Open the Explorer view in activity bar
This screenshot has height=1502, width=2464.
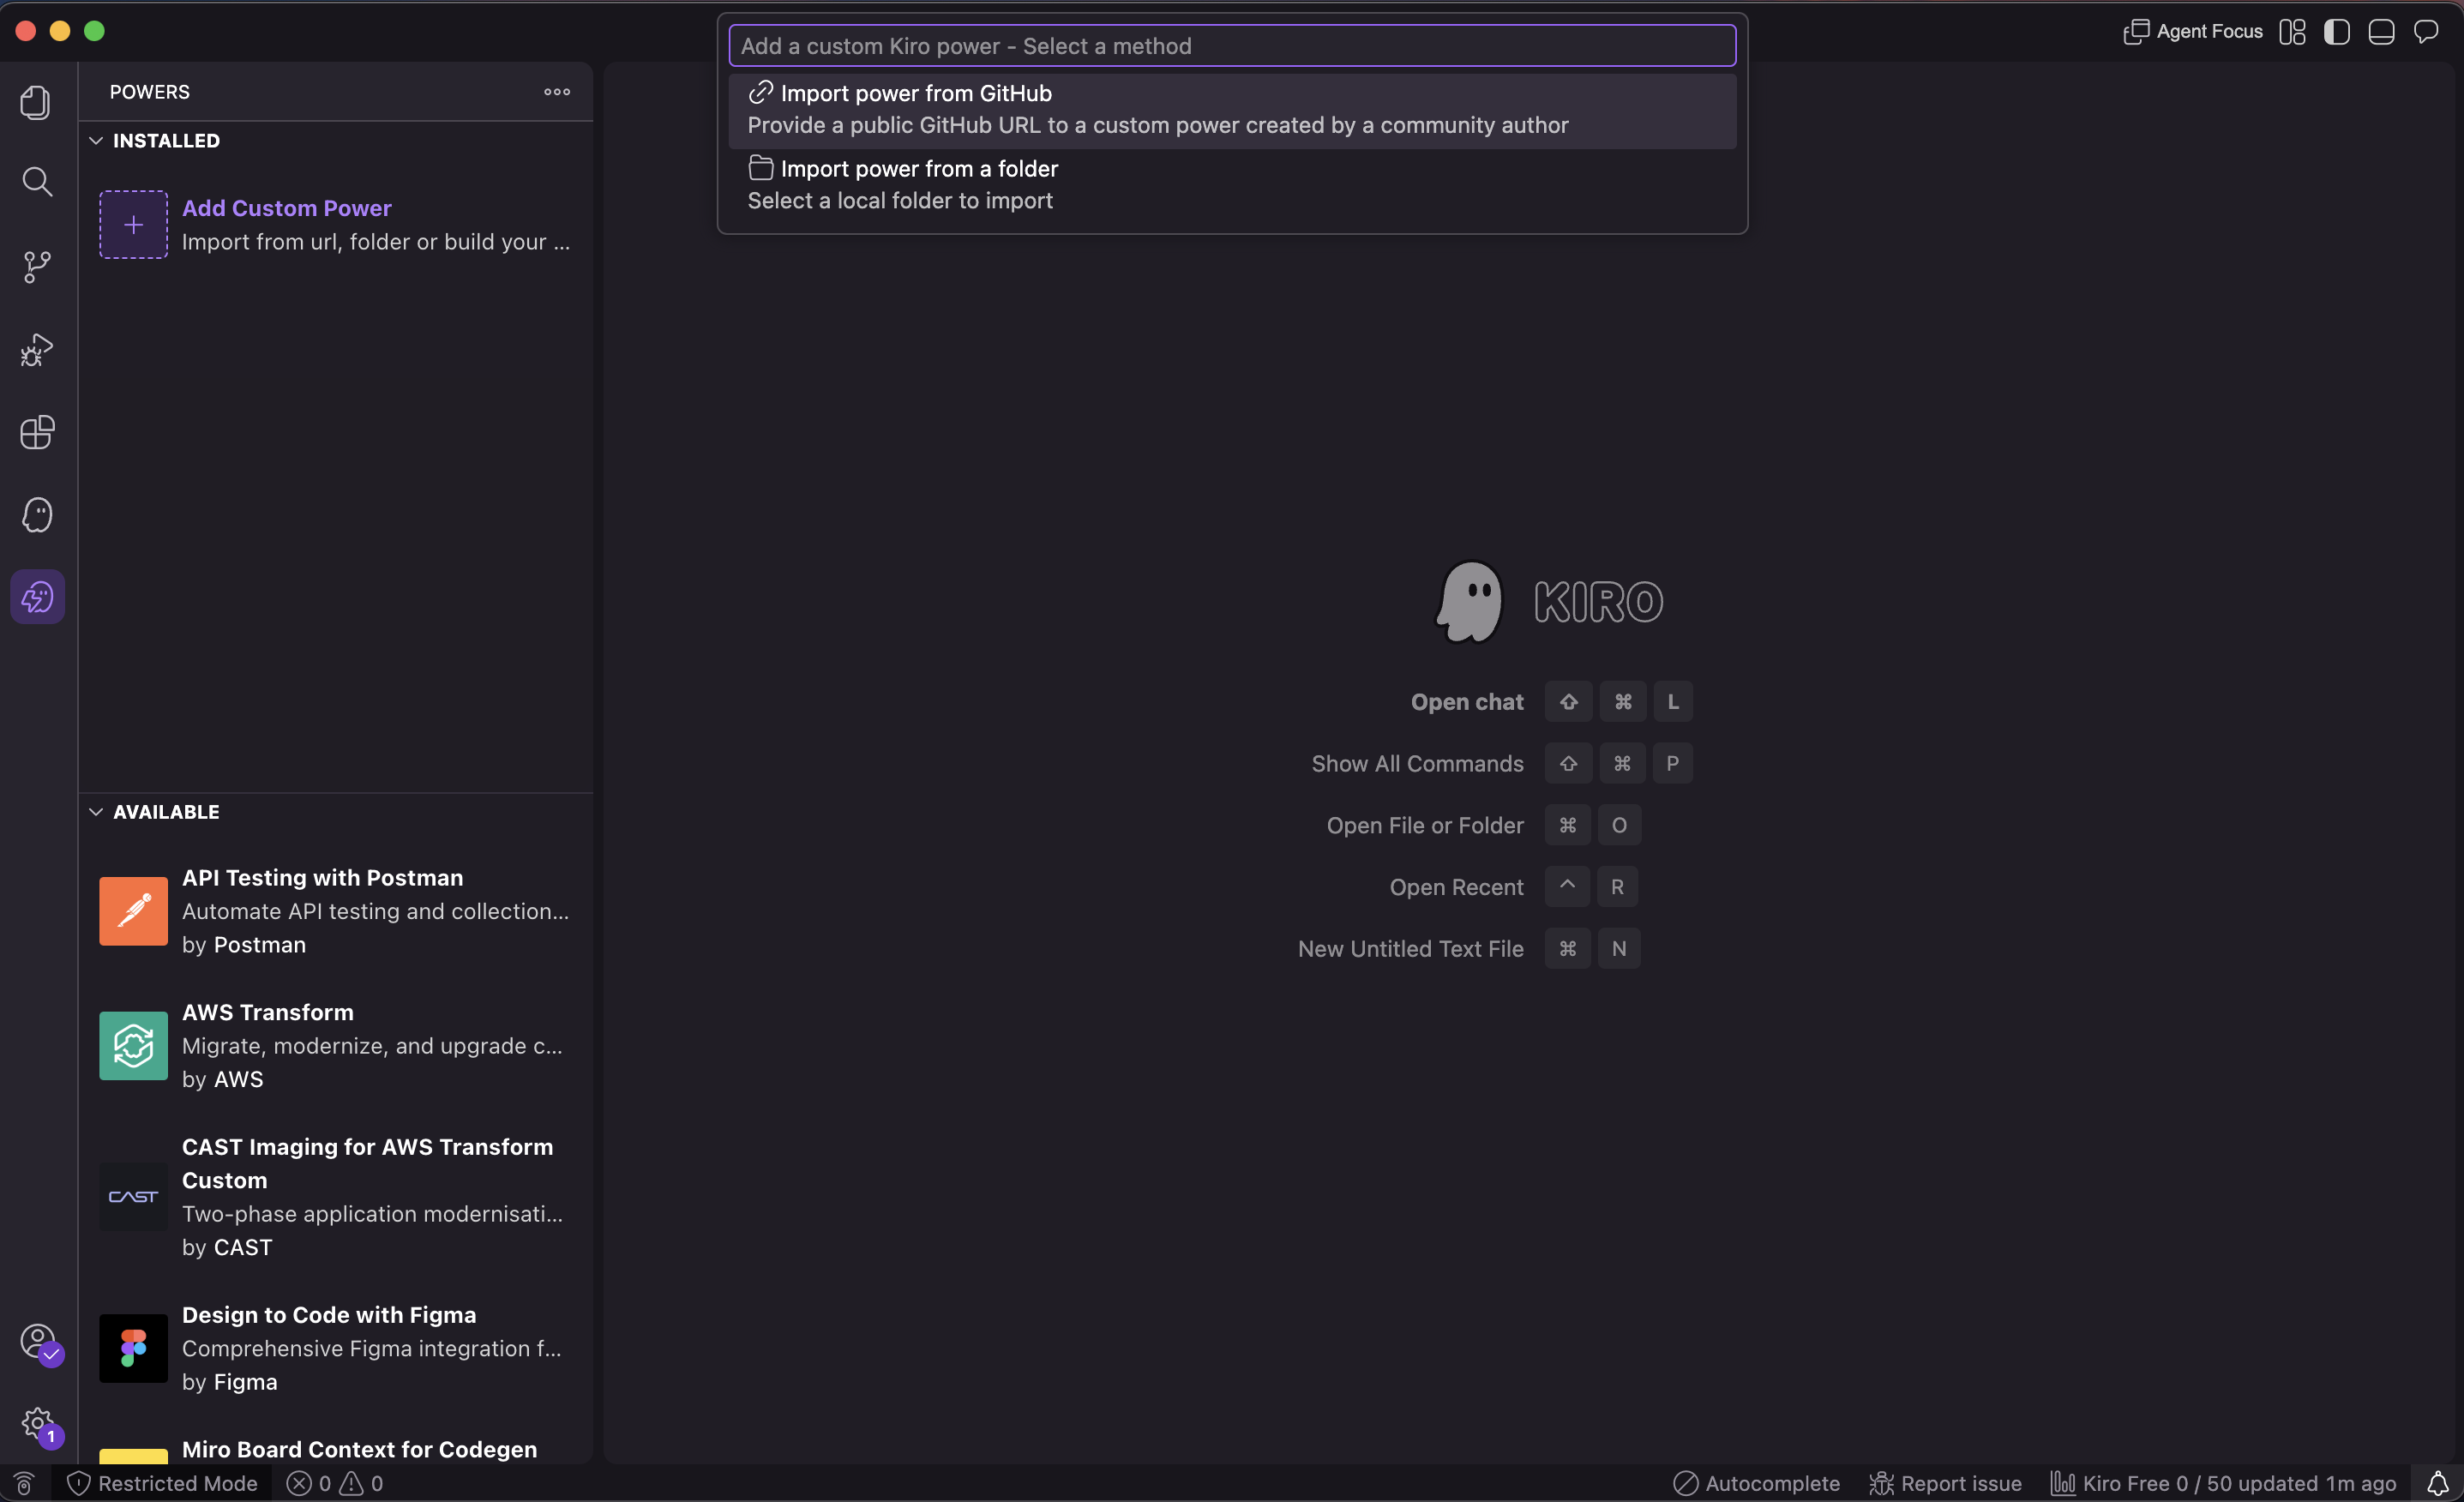(37, 102)
